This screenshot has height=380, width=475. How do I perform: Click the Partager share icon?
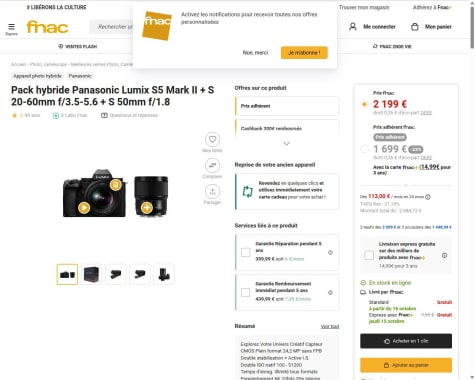(x=212, y=191)
